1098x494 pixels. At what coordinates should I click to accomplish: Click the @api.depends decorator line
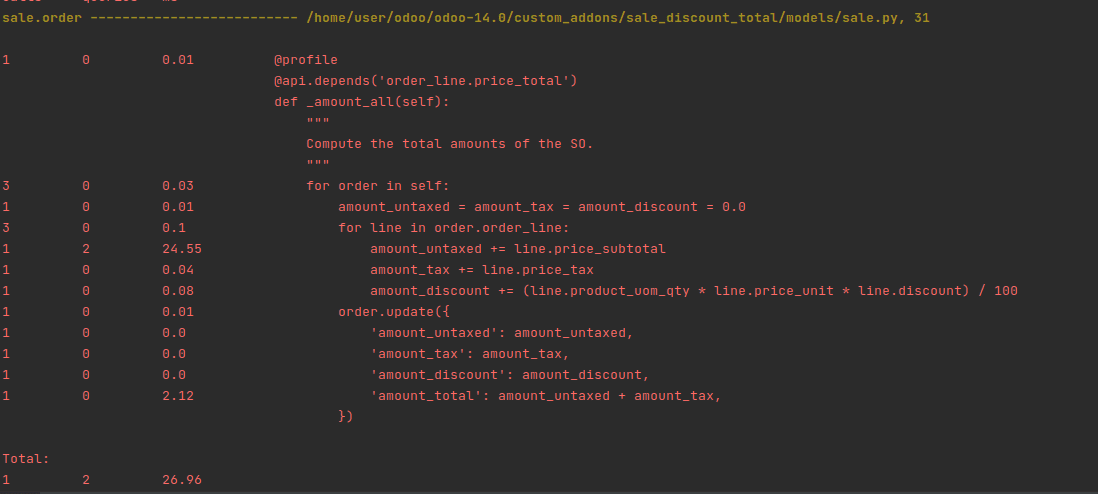coord(426,81)
